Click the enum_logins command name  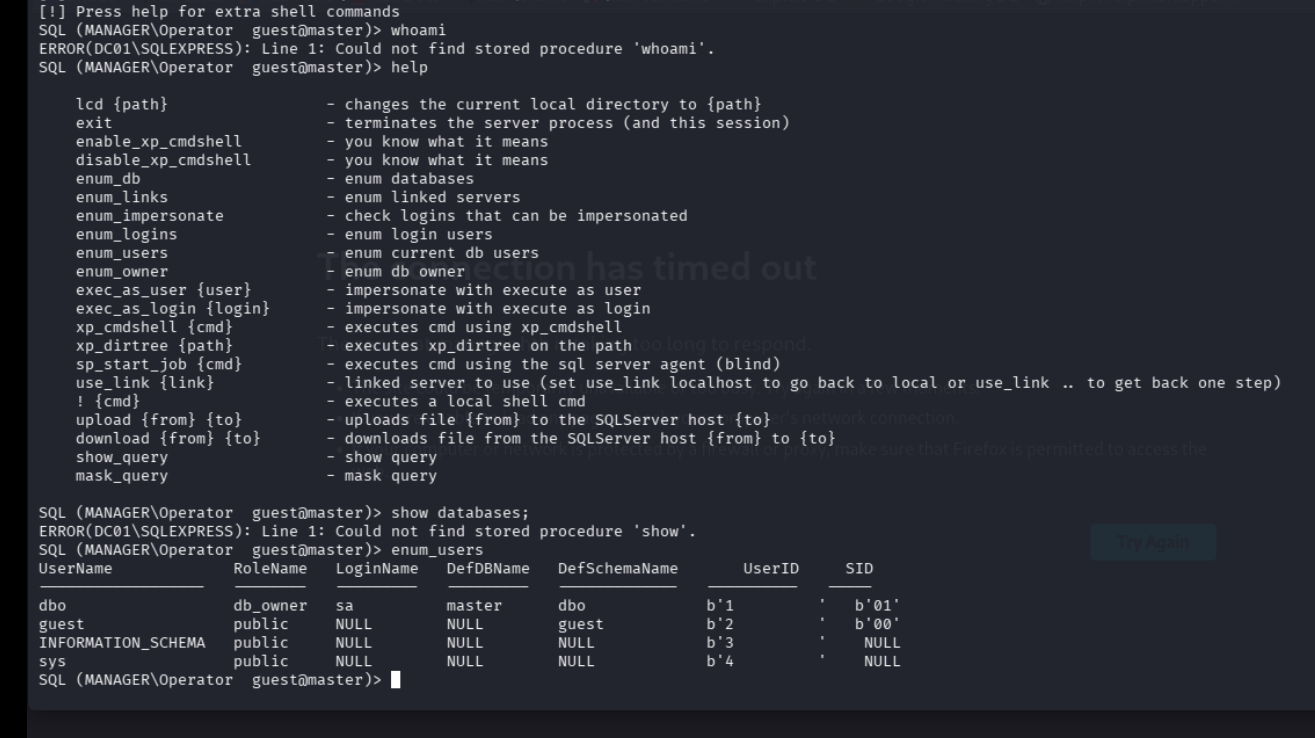click(126, 234)
